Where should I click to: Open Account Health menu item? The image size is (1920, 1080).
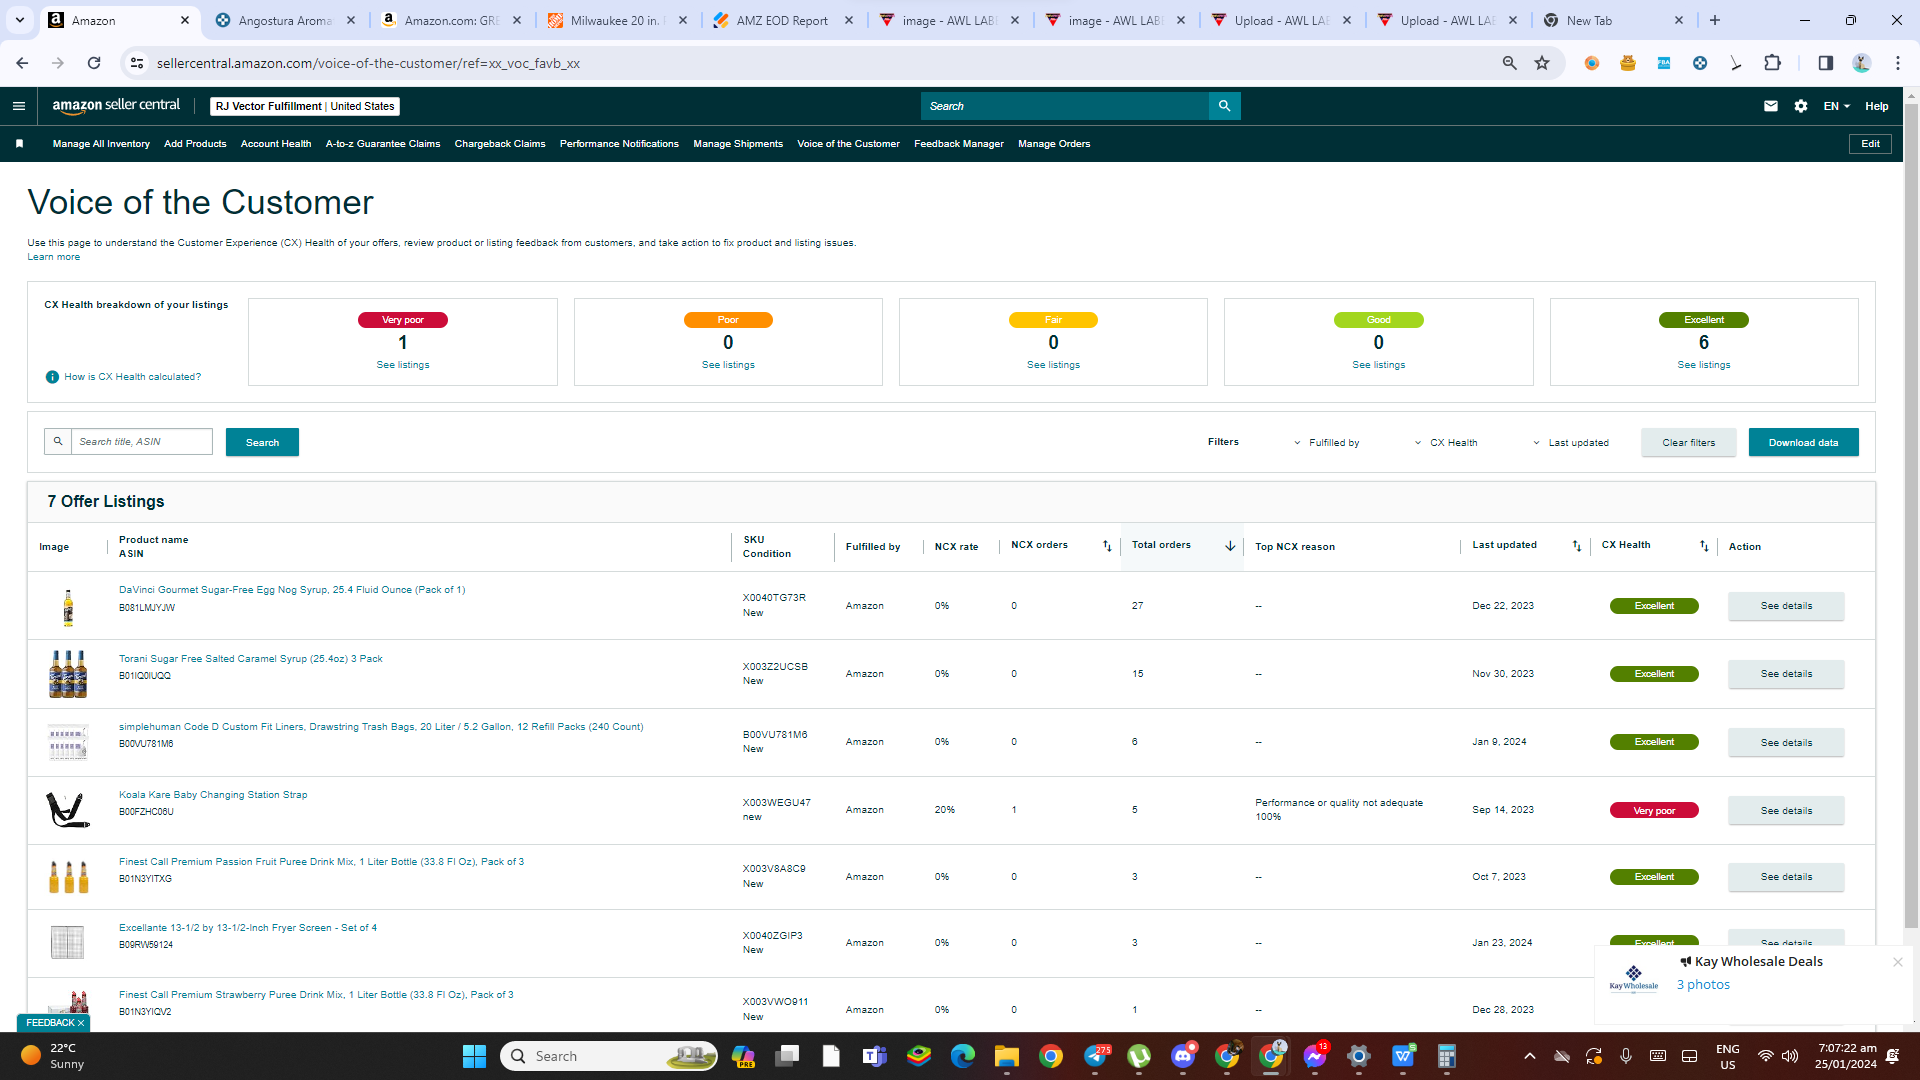pos(276,144)
